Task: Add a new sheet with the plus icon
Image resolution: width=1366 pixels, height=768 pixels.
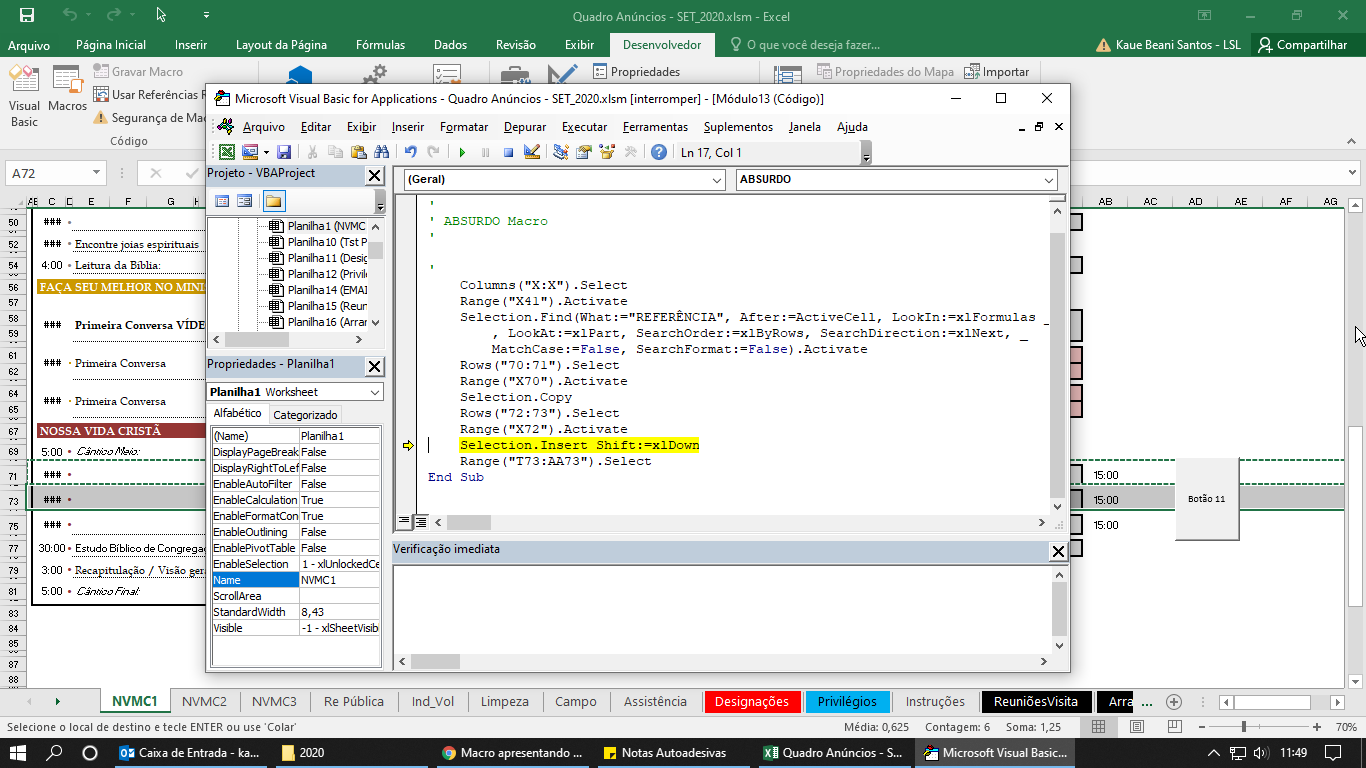Action: [x=1174, y=701]
